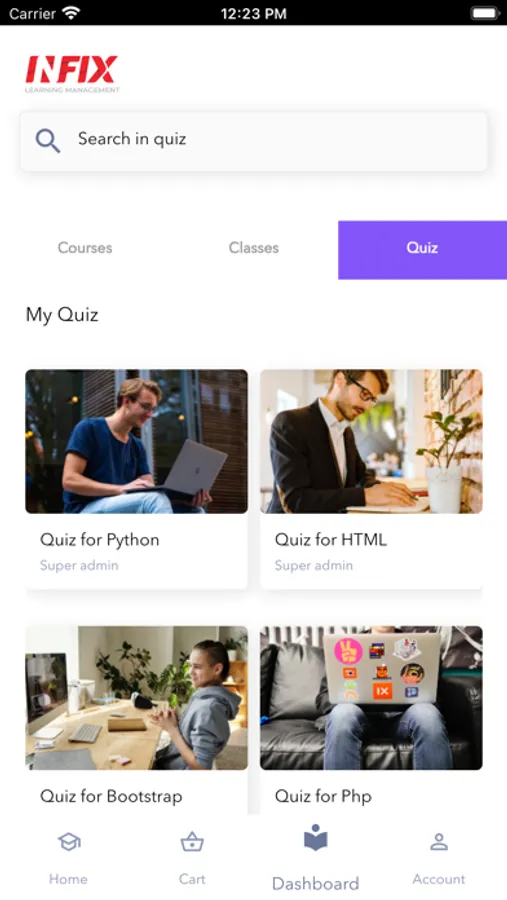Focus the Search in quiz field
The width and height of the screenshot is (507, 900).
254,141
